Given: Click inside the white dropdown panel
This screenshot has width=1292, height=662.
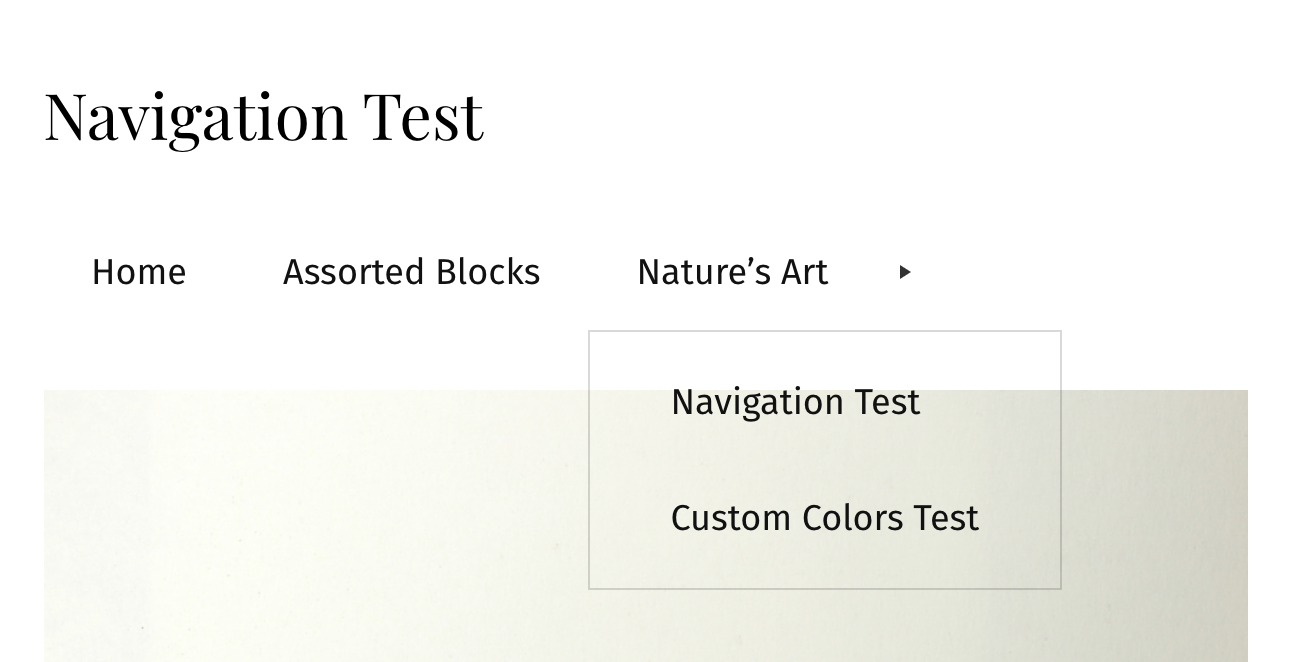Looking at the screenshot, I should click(824, 460).
